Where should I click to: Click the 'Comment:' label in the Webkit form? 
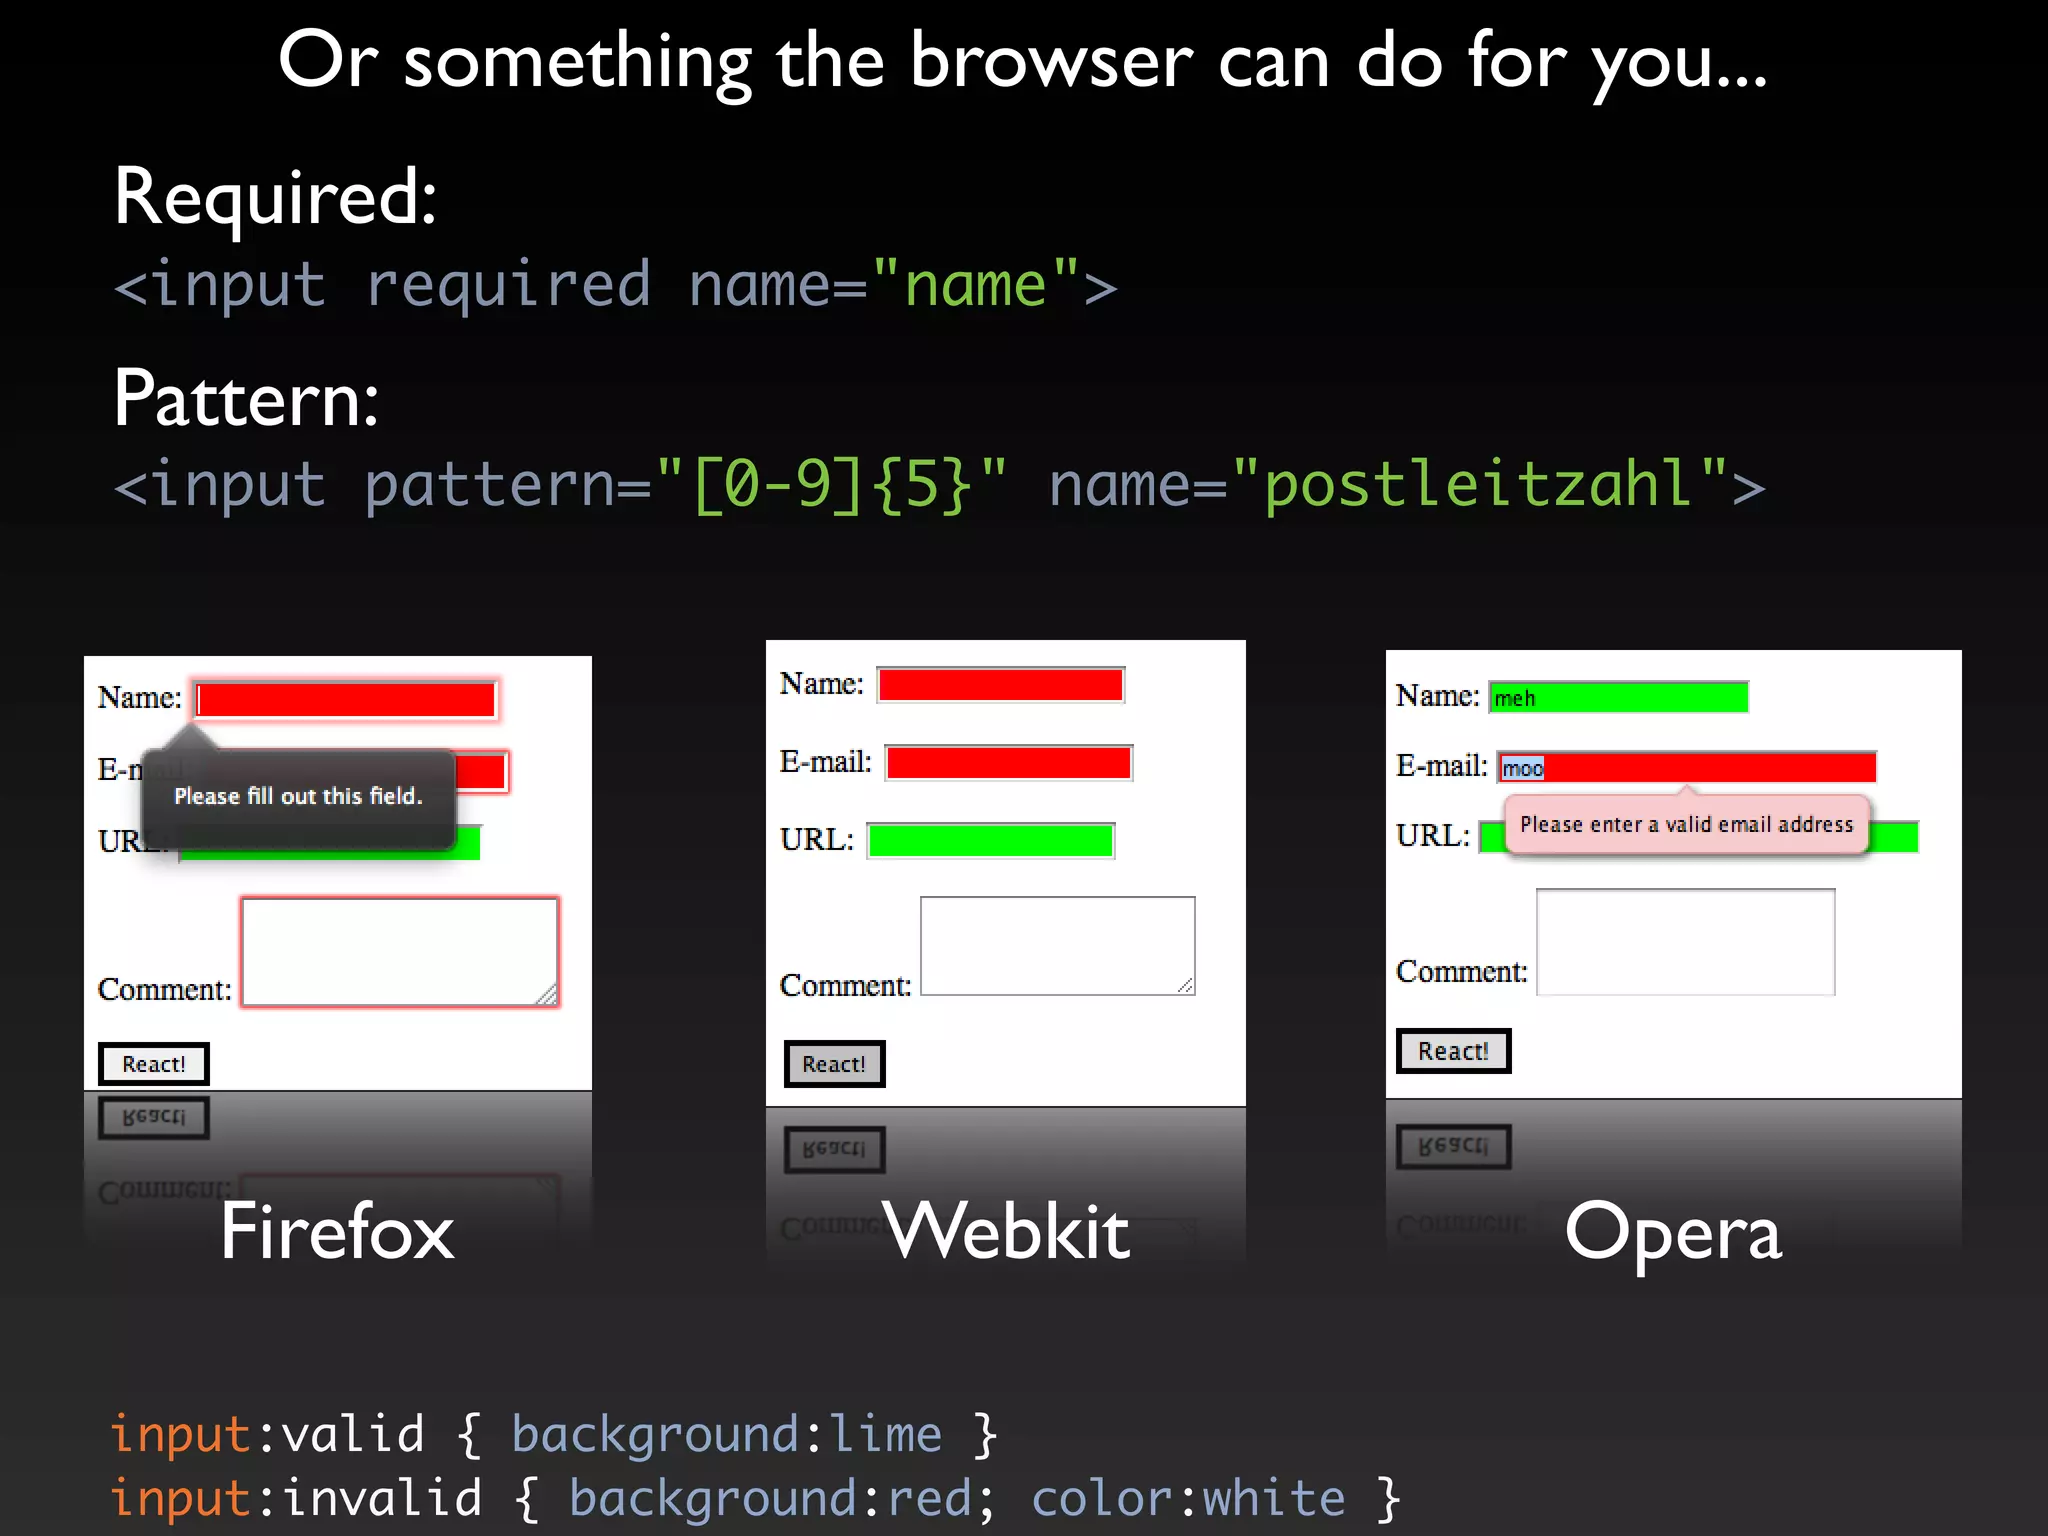pos(846,986)
